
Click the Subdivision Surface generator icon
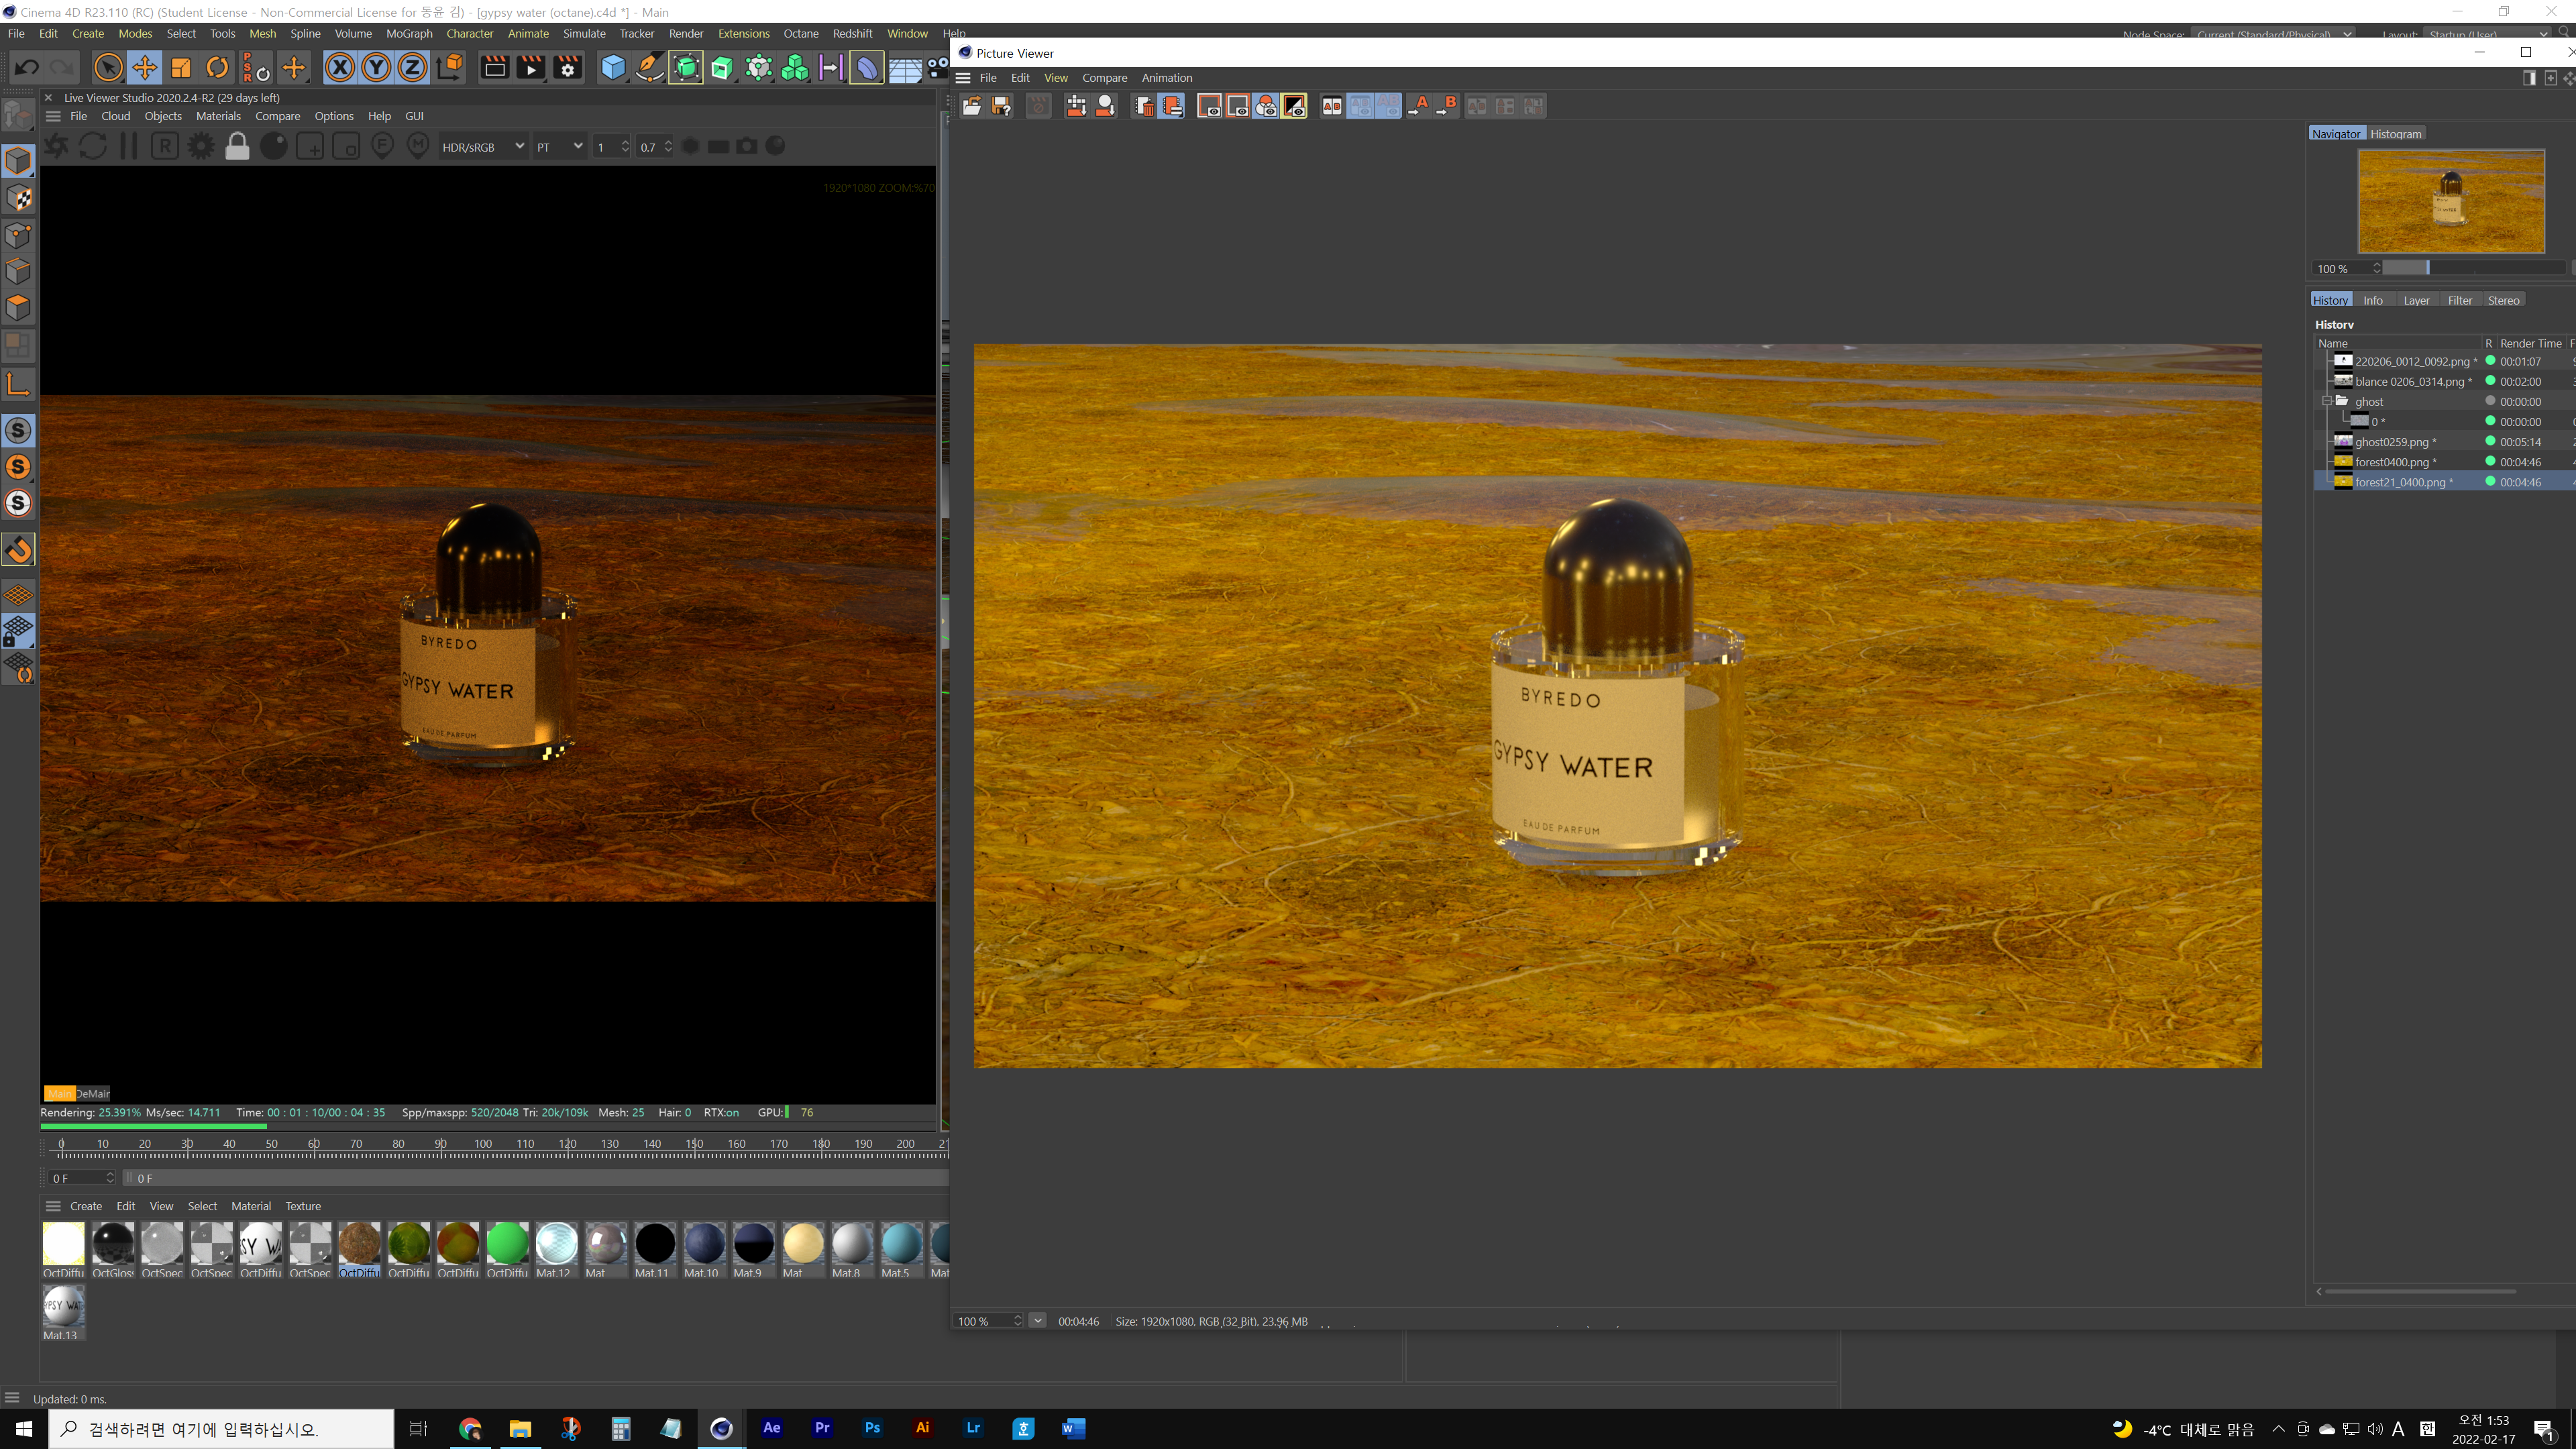tap(686, 68)
